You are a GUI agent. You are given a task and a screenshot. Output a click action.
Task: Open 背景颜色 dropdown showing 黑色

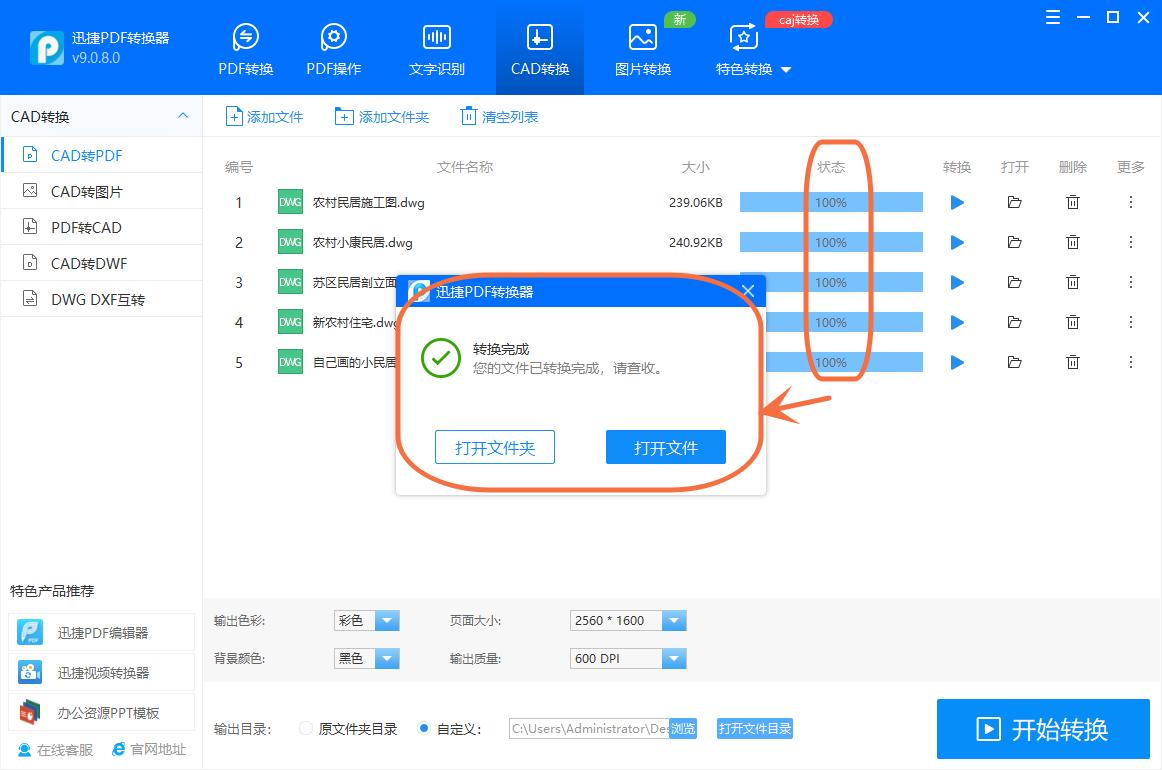(x=367, y=658)
